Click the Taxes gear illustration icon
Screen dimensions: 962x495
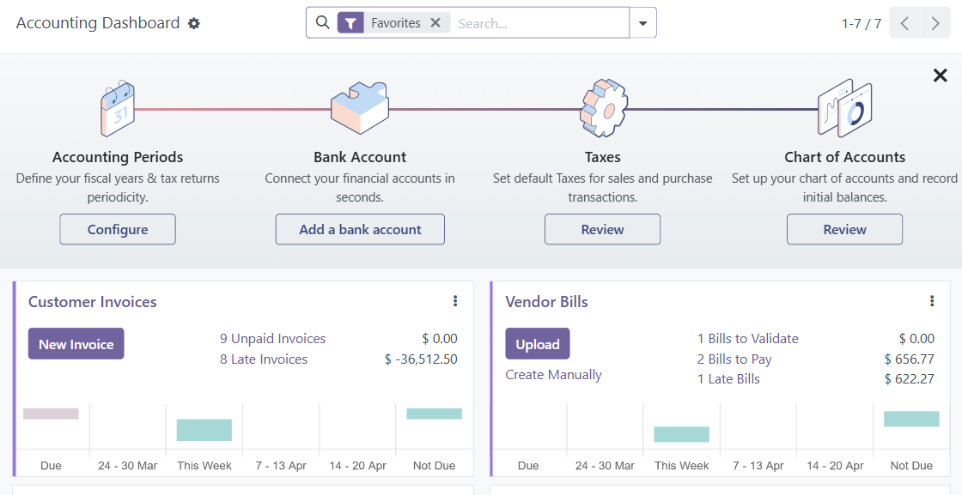(602, 108)
